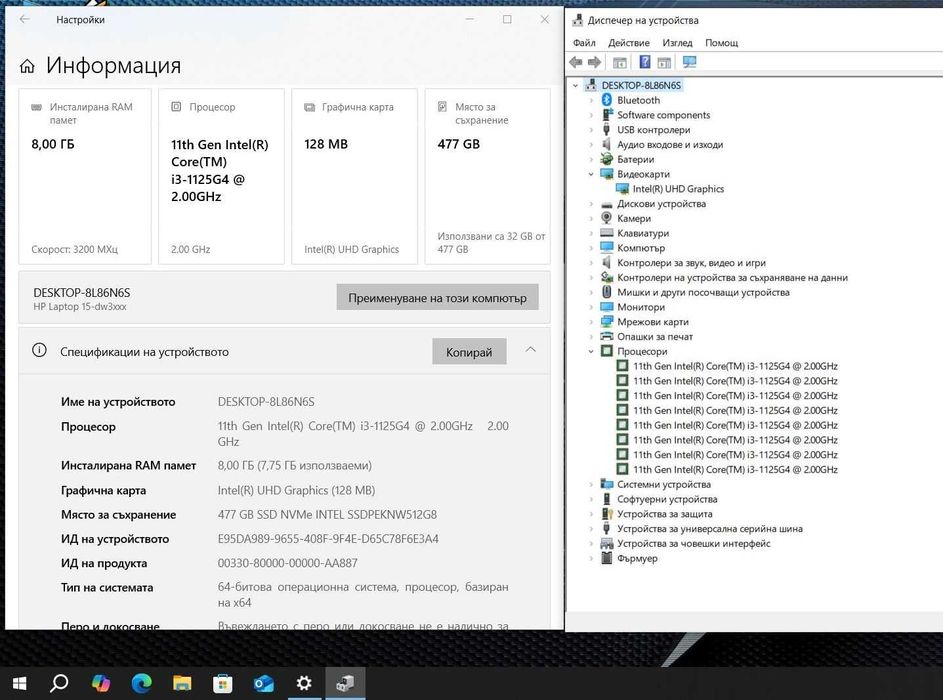Click the Копирай button
943x700 pixels.
coord(469,352)
